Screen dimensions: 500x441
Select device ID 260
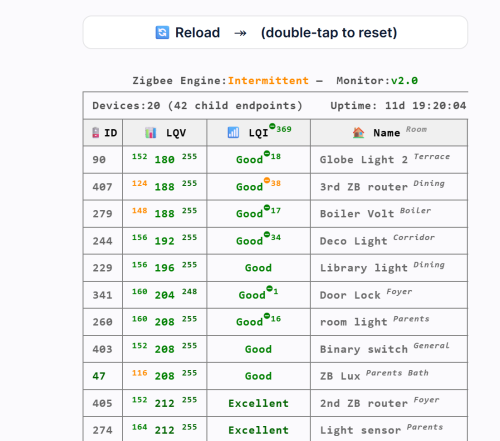point(102,322)
